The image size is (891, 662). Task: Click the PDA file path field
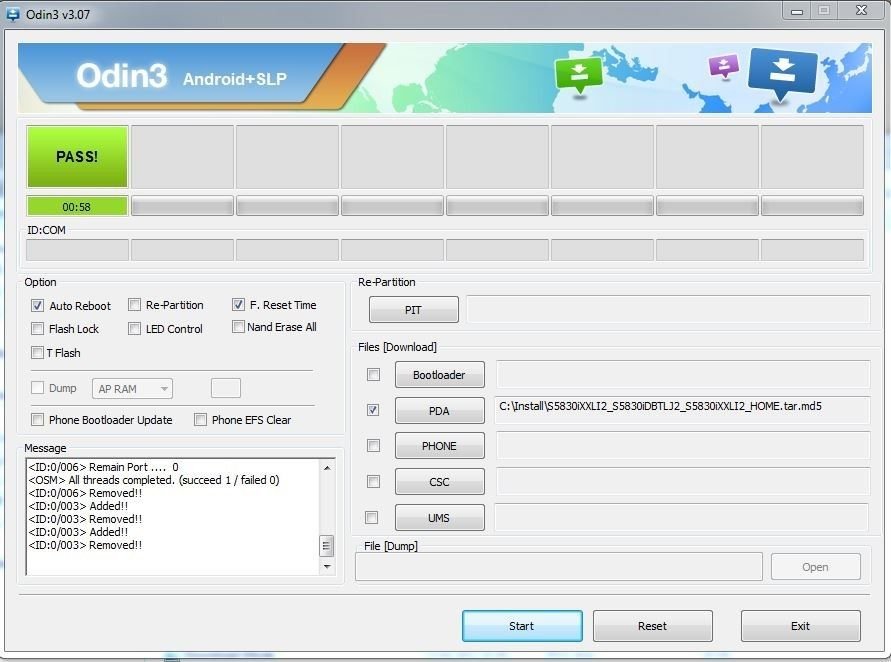tap(682, 410)
